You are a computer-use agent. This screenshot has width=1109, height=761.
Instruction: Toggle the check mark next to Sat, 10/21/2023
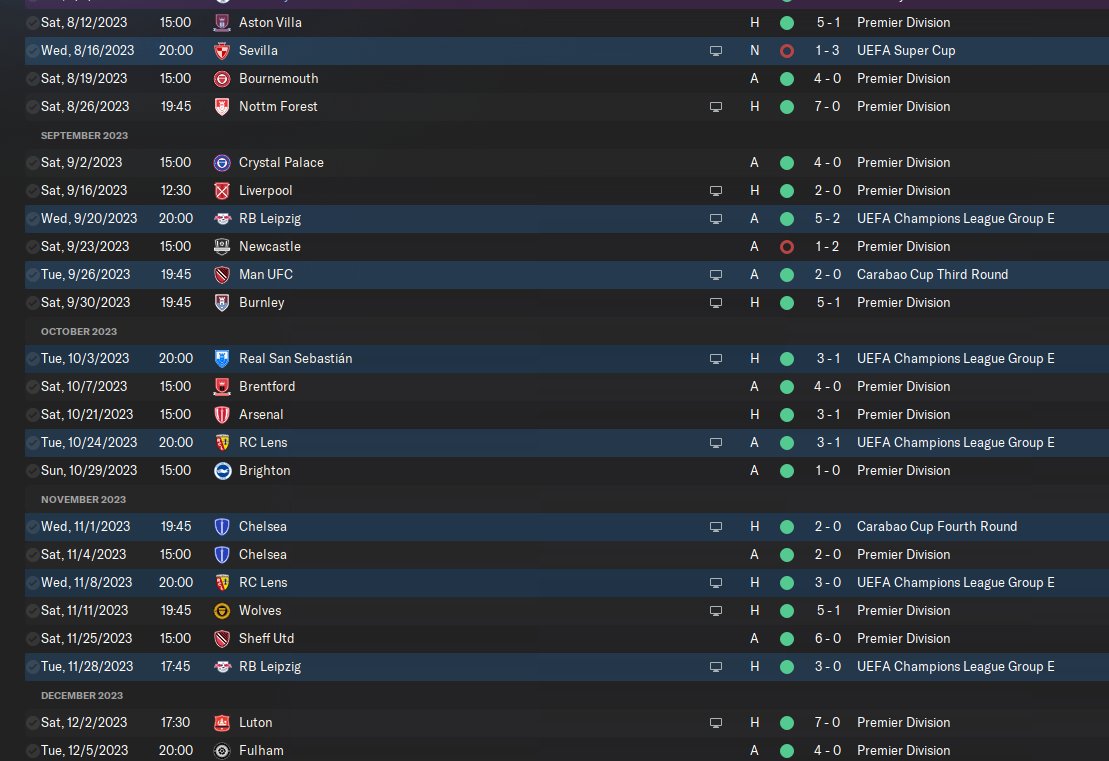point(33,414)
